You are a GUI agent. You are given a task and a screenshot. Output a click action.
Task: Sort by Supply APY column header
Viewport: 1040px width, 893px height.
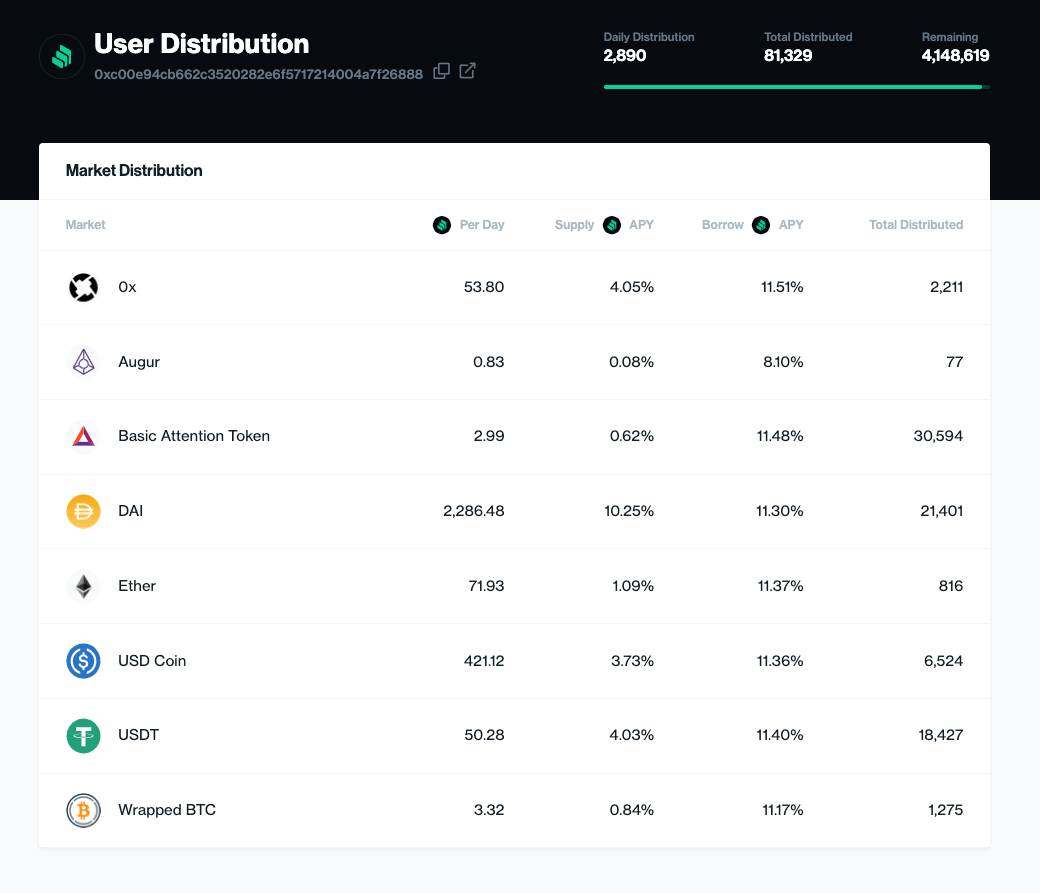click(x=604, y=225)
